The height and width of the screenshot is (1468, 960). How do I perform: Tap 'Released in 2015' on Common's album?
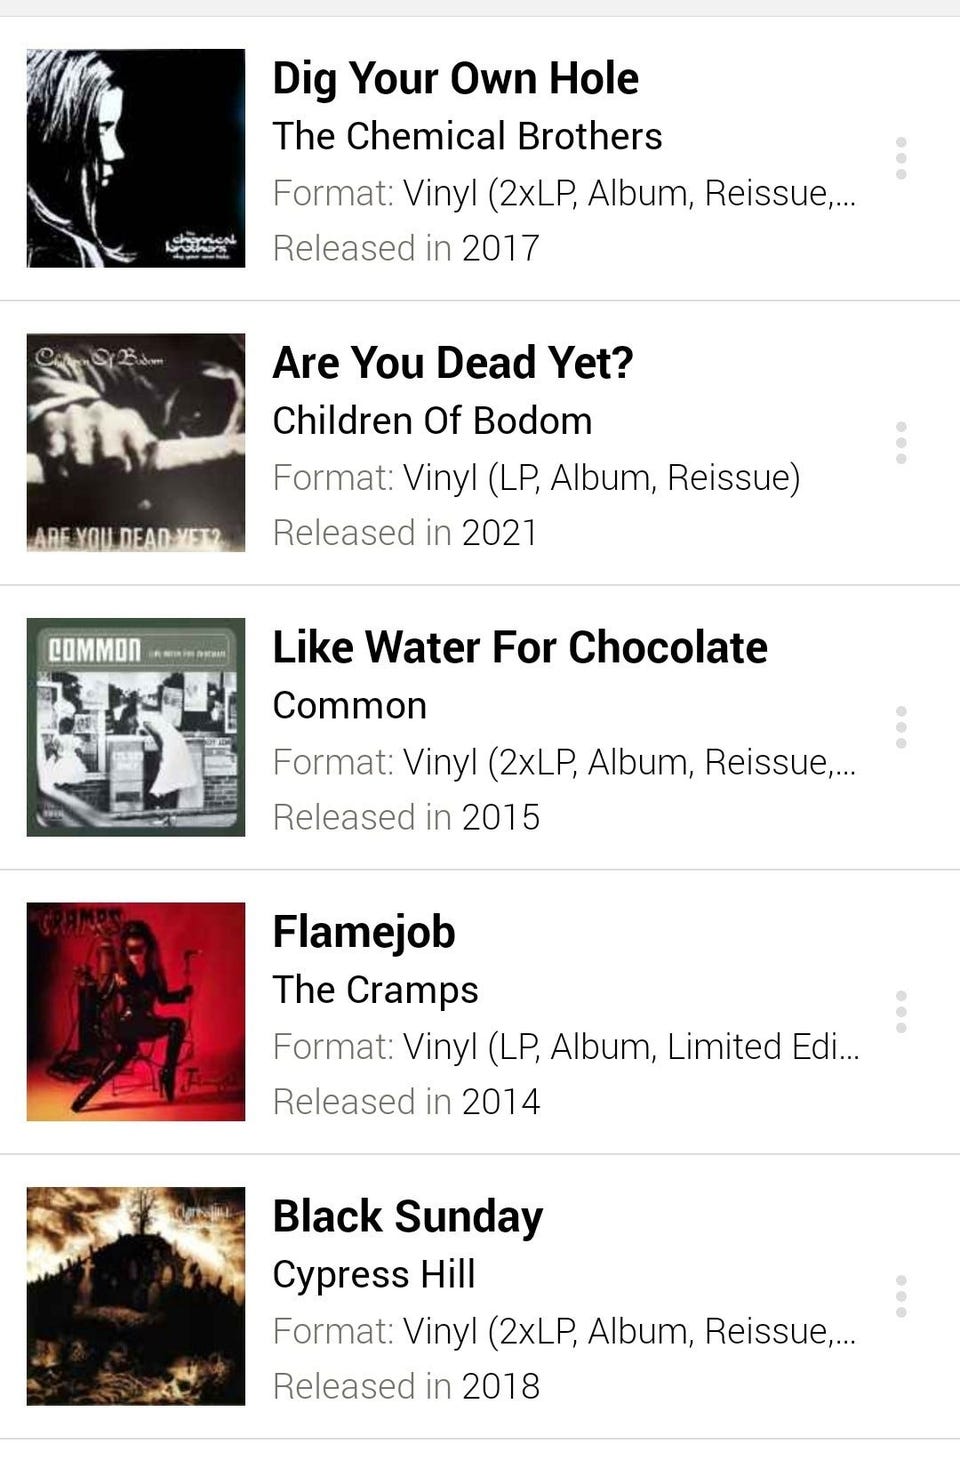[406, 817]
